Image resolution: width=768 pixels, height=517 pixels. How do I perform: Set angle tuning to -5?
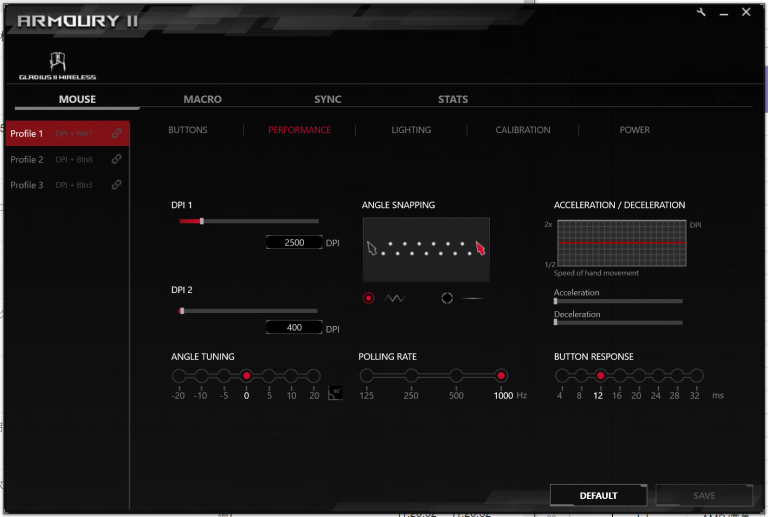(224, 376)
